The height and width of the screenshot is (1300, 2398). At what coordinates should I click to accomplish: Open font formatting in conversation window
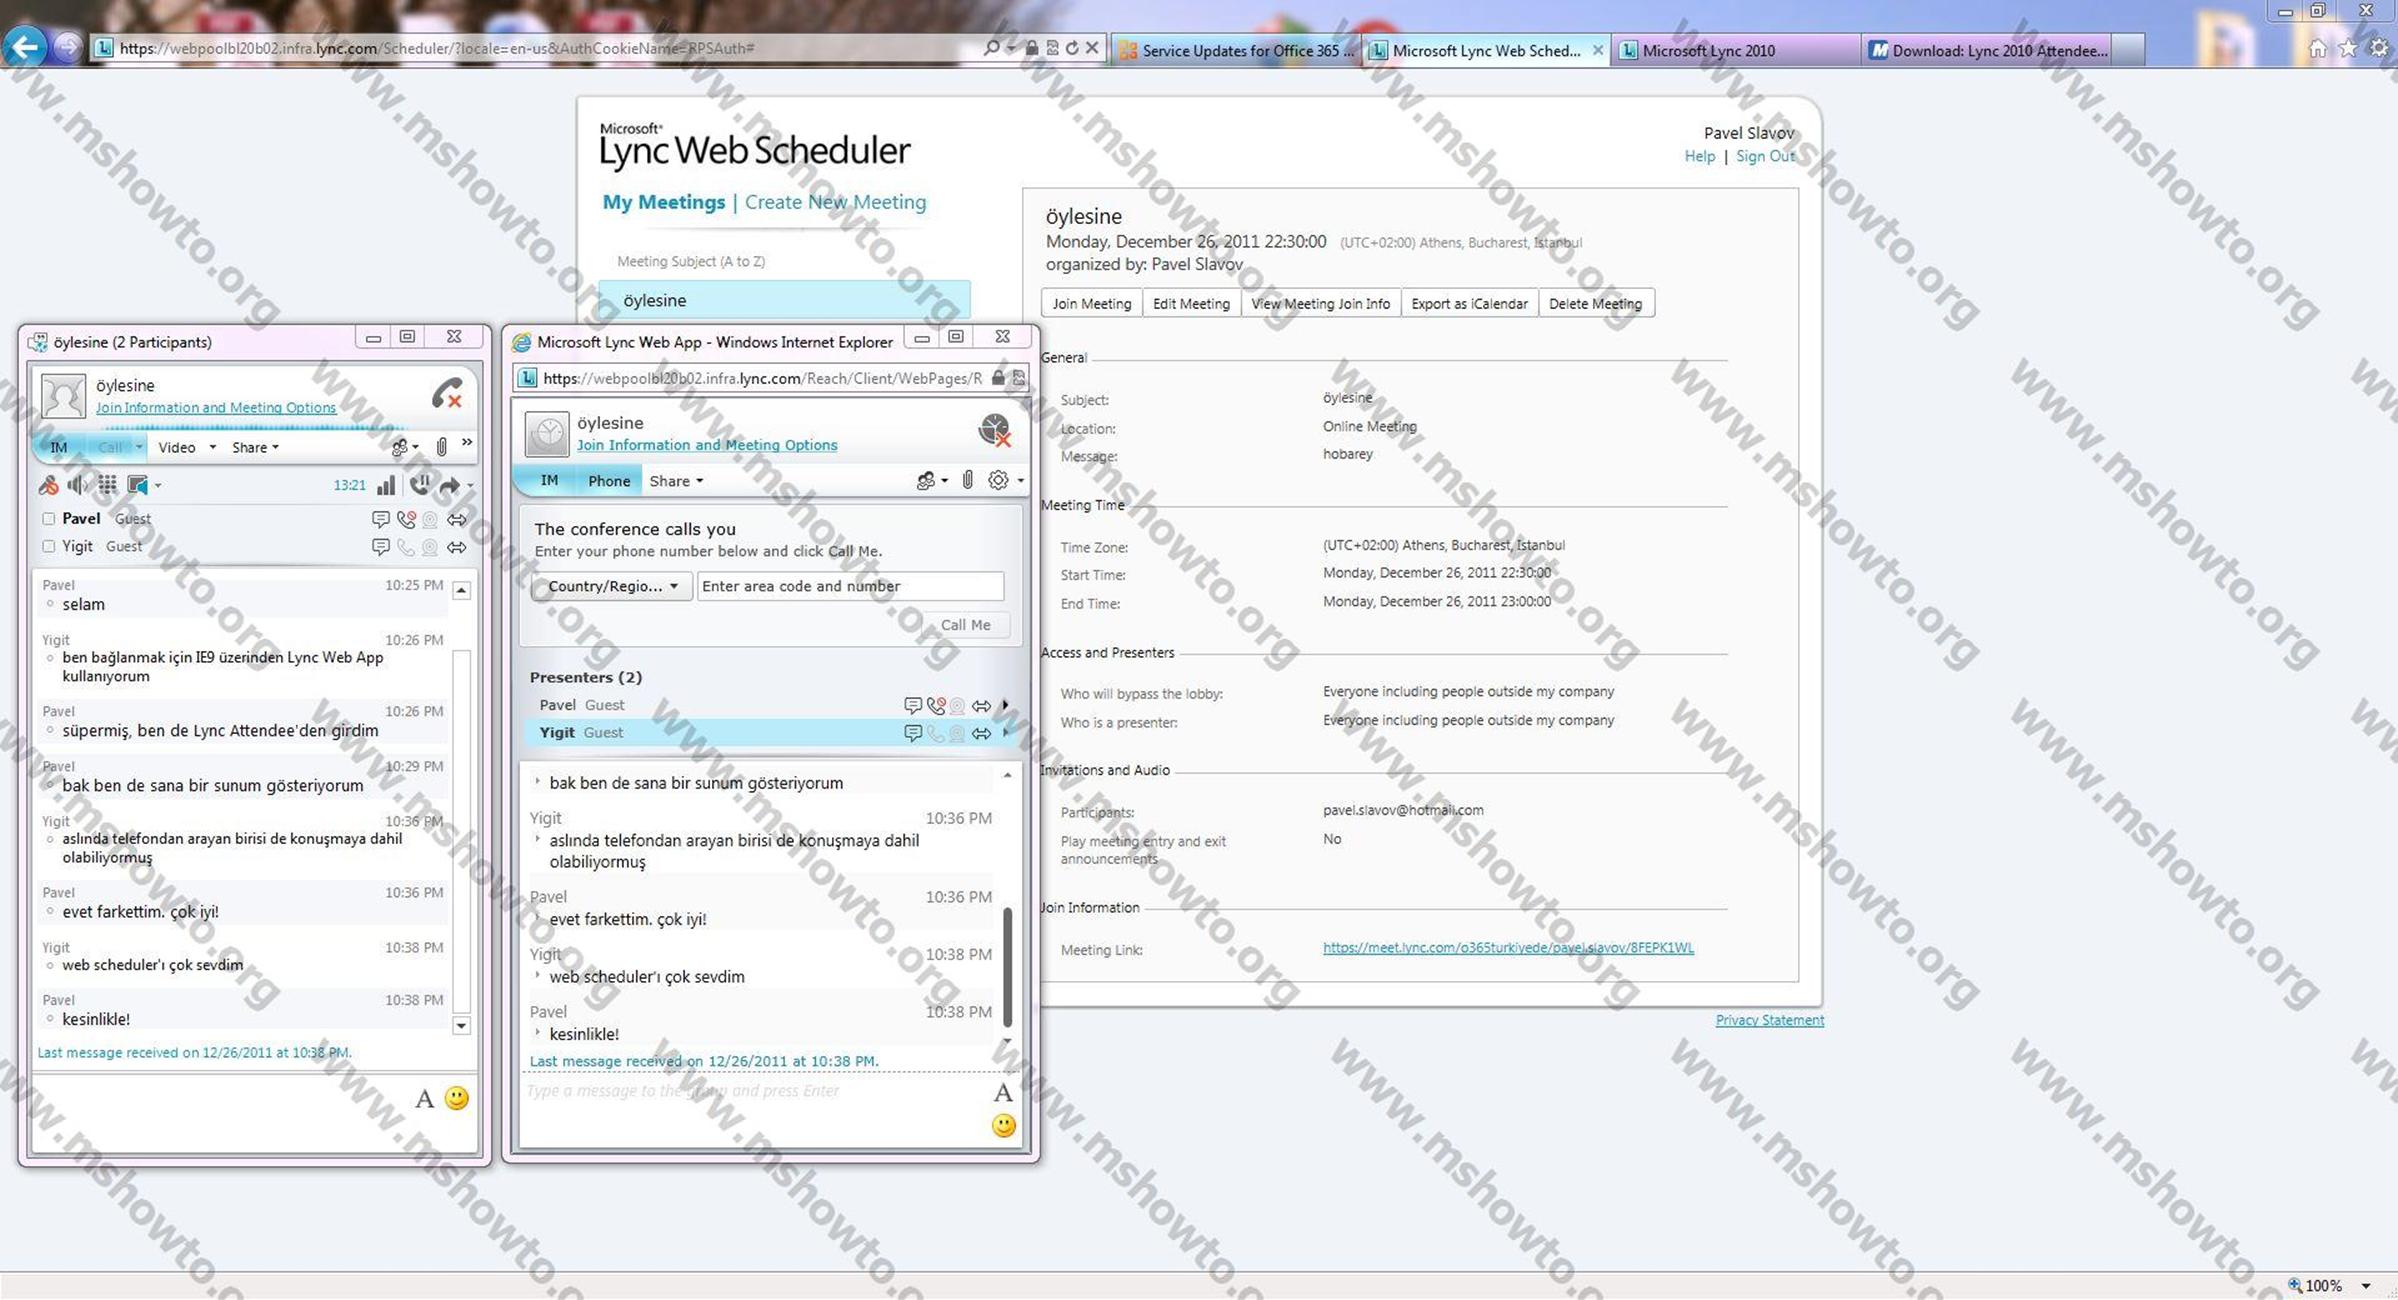pyautogui.click(x=424, y=1099)
